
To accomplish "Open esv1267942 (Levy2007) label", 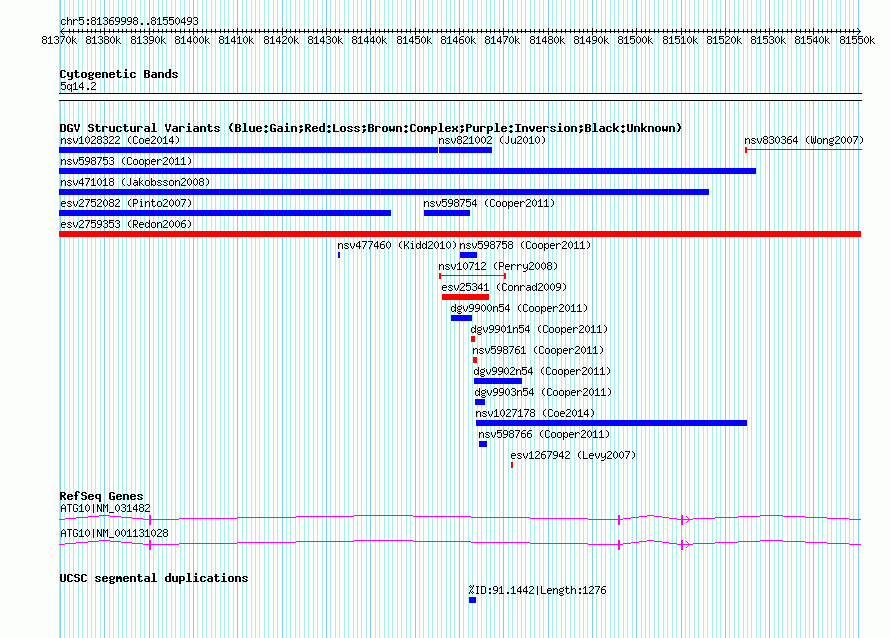I will [x=573, y=455].
